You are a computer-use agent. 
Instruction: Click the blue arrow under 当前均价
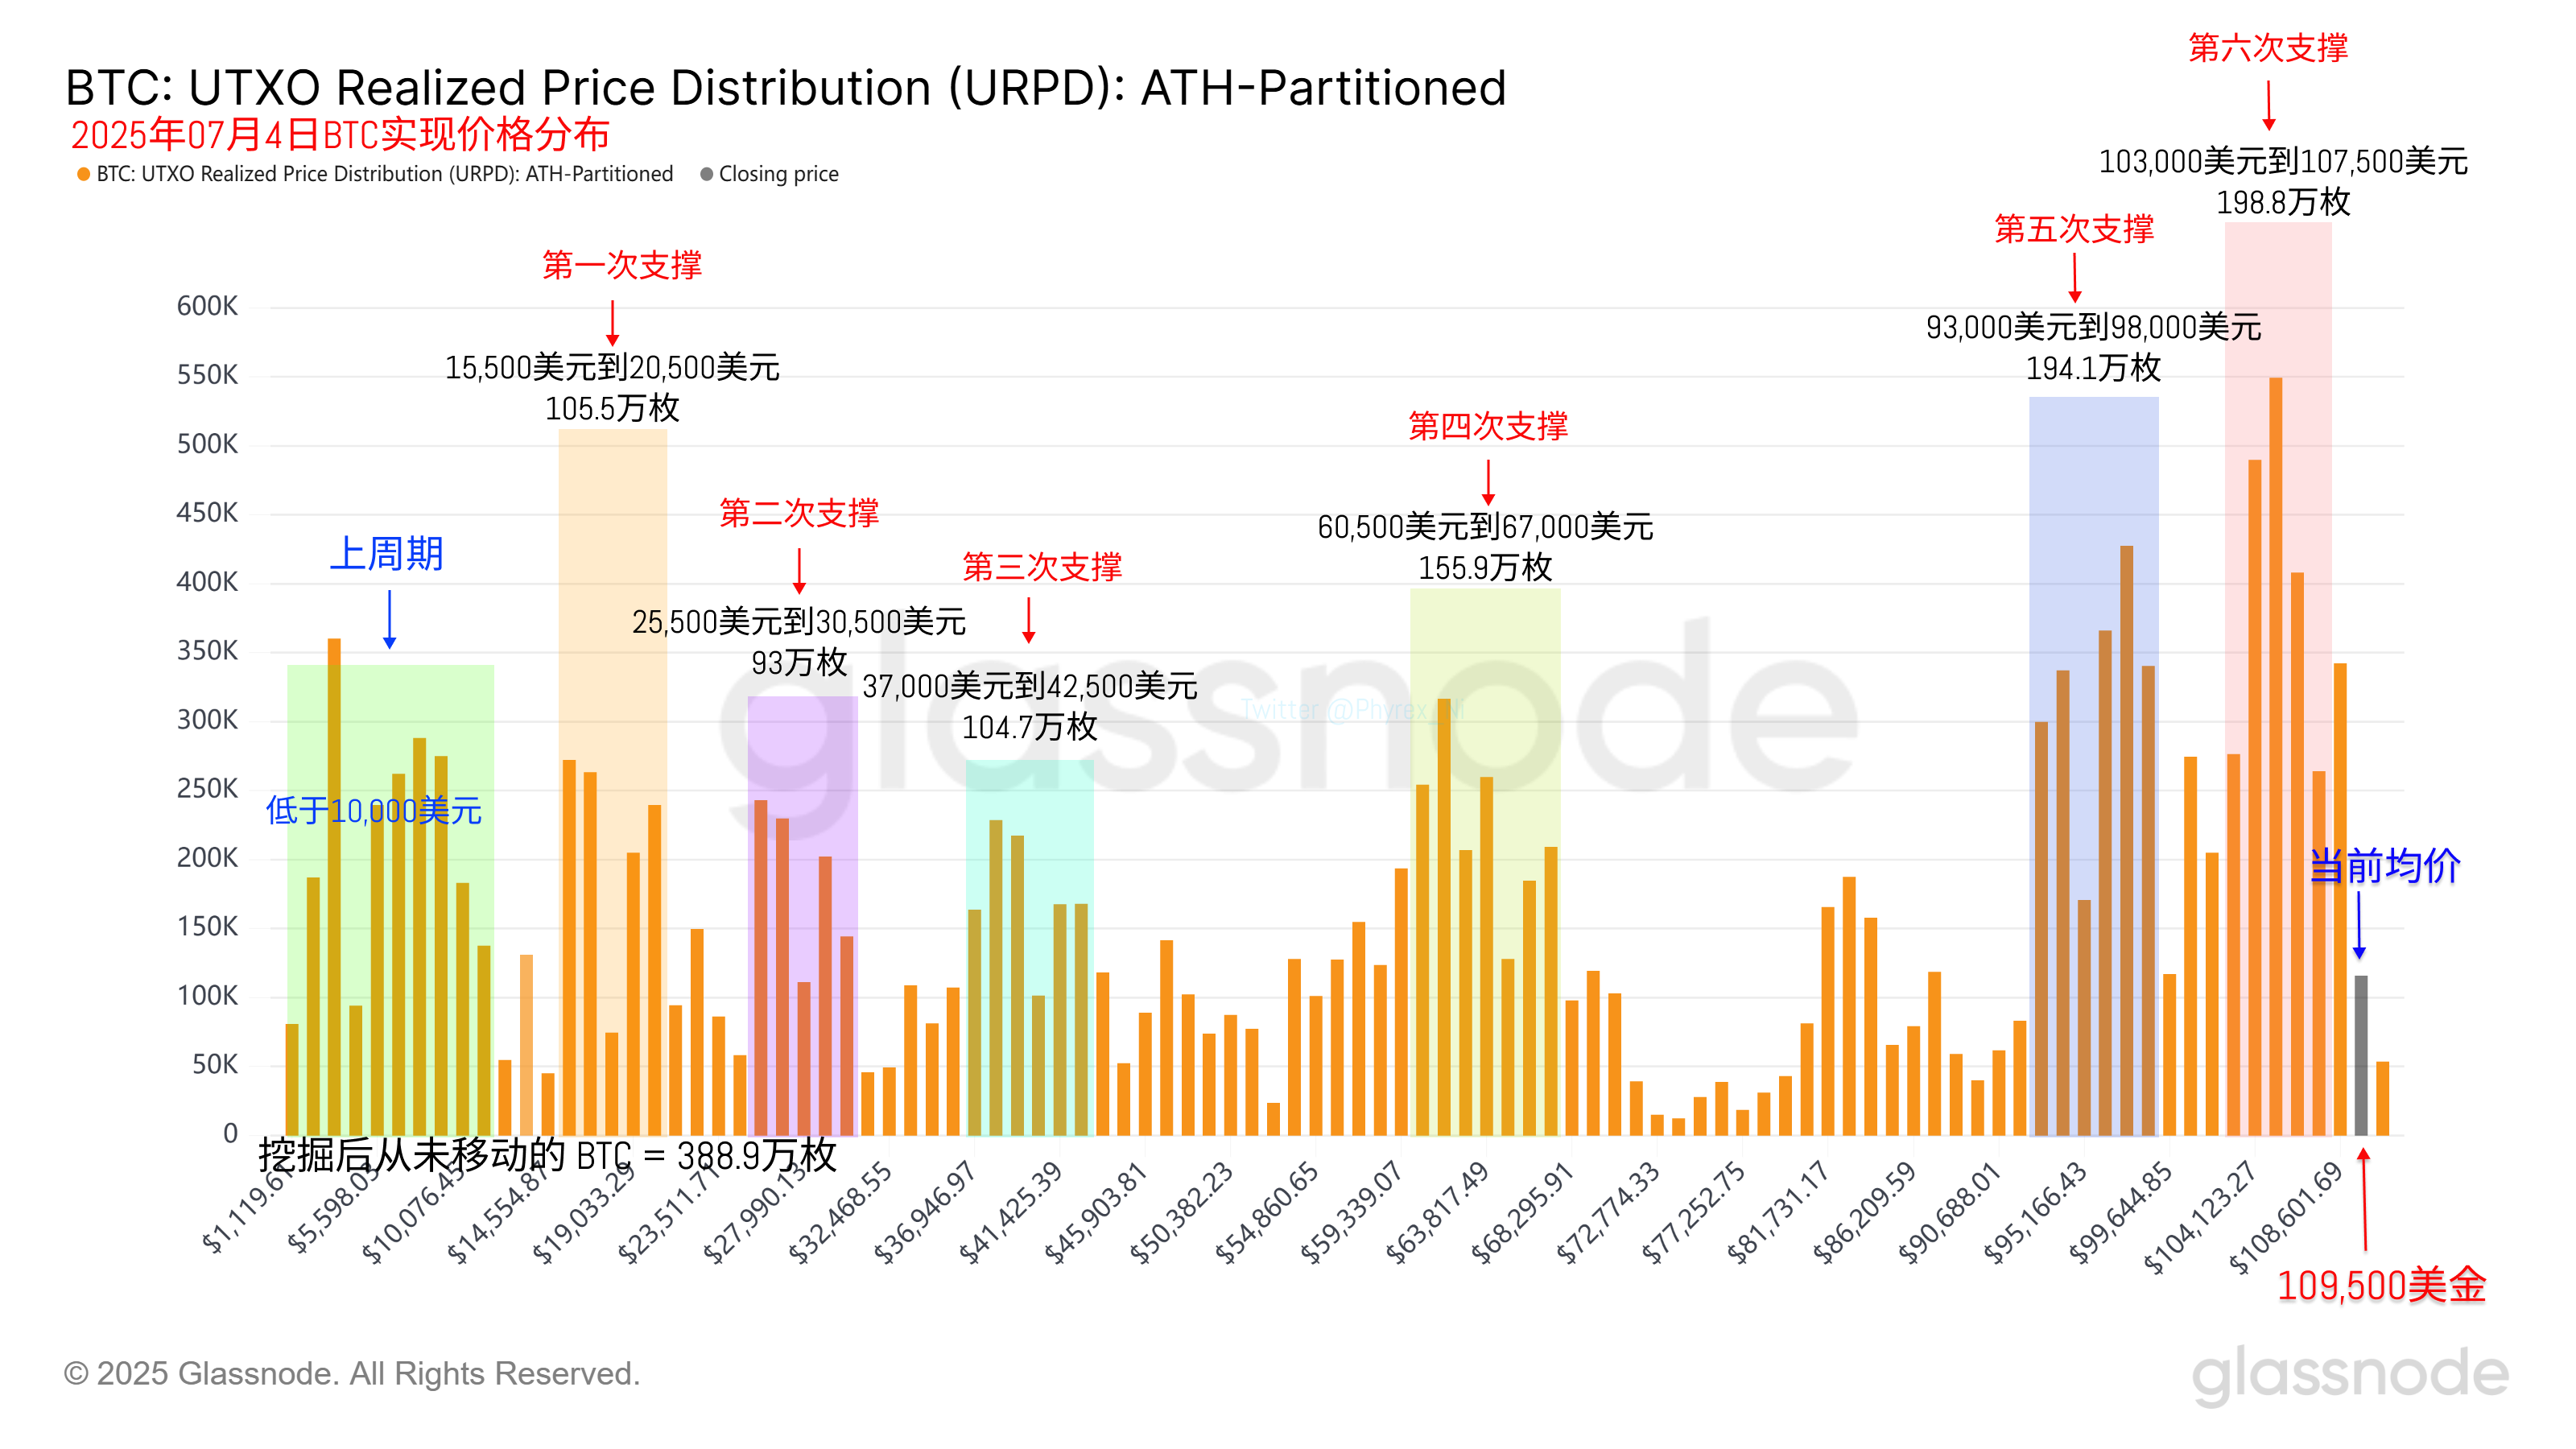(x=2359, y=925)
